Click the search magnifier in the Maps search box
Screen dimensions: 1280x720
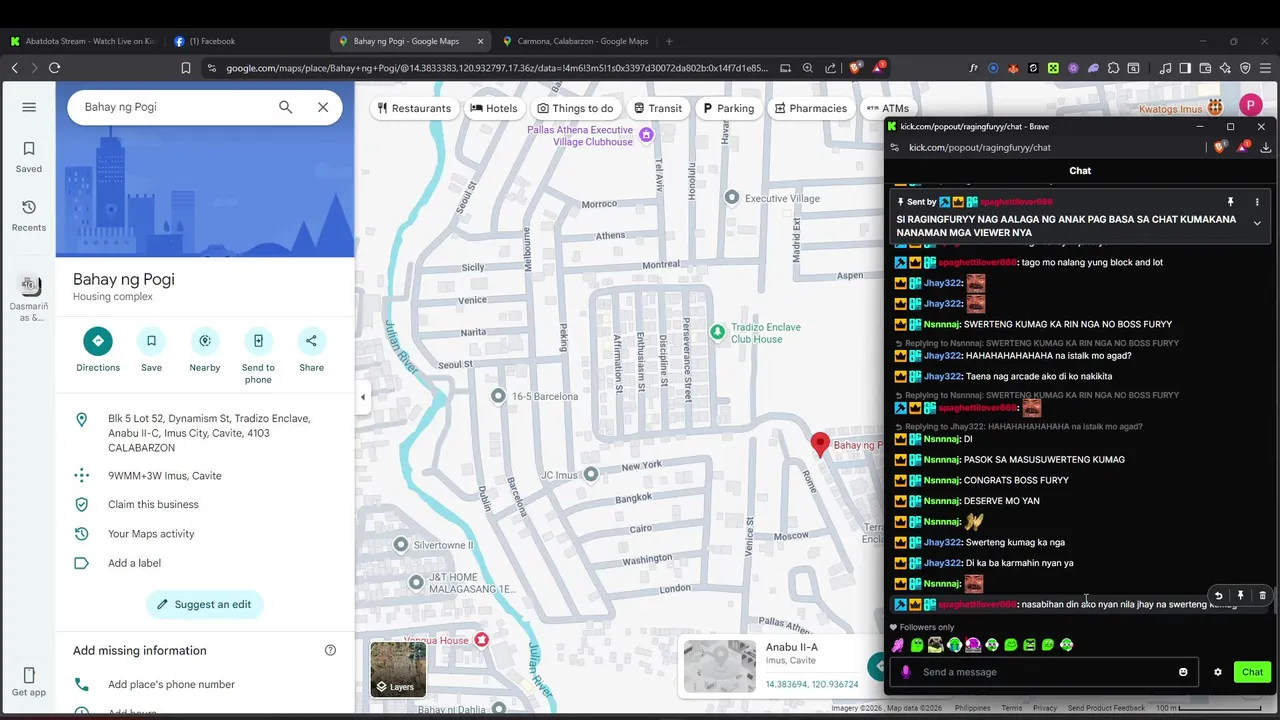(286, 107)
